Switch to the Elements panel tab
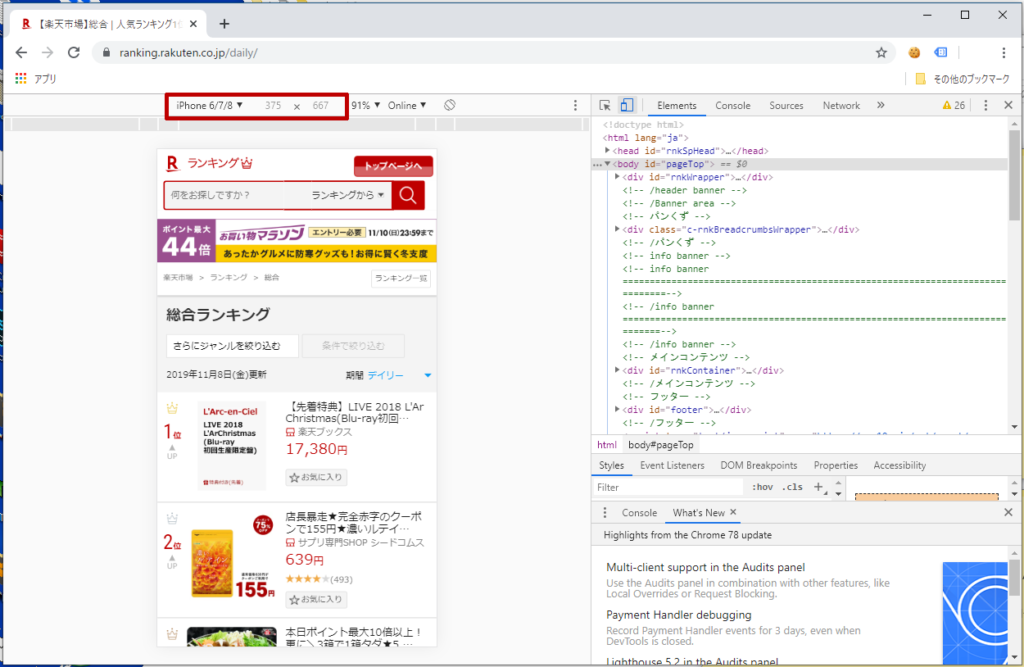This screenshot has width=1024, height=667. click(677, 105)
